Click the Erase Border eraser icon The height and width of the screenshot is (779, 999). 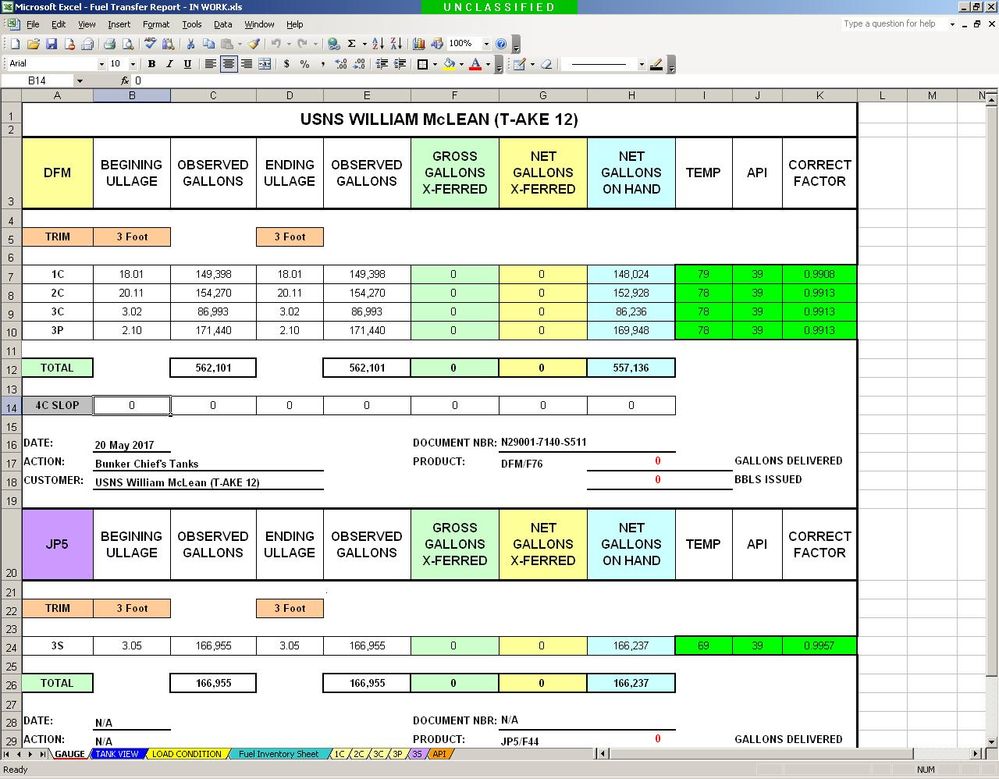tap(546, 64)
